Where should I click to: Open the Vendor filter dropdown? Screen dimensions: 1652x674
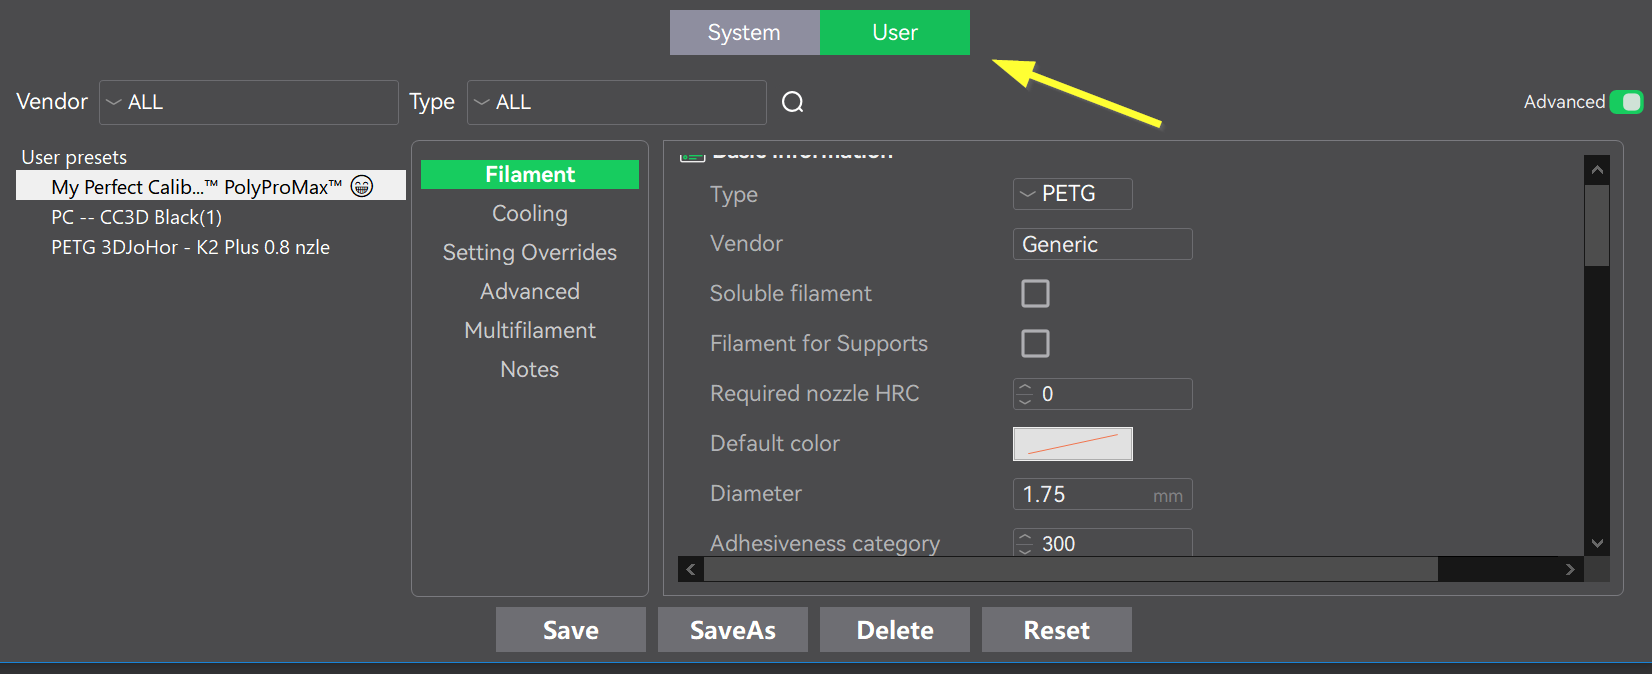coord(249,102)
